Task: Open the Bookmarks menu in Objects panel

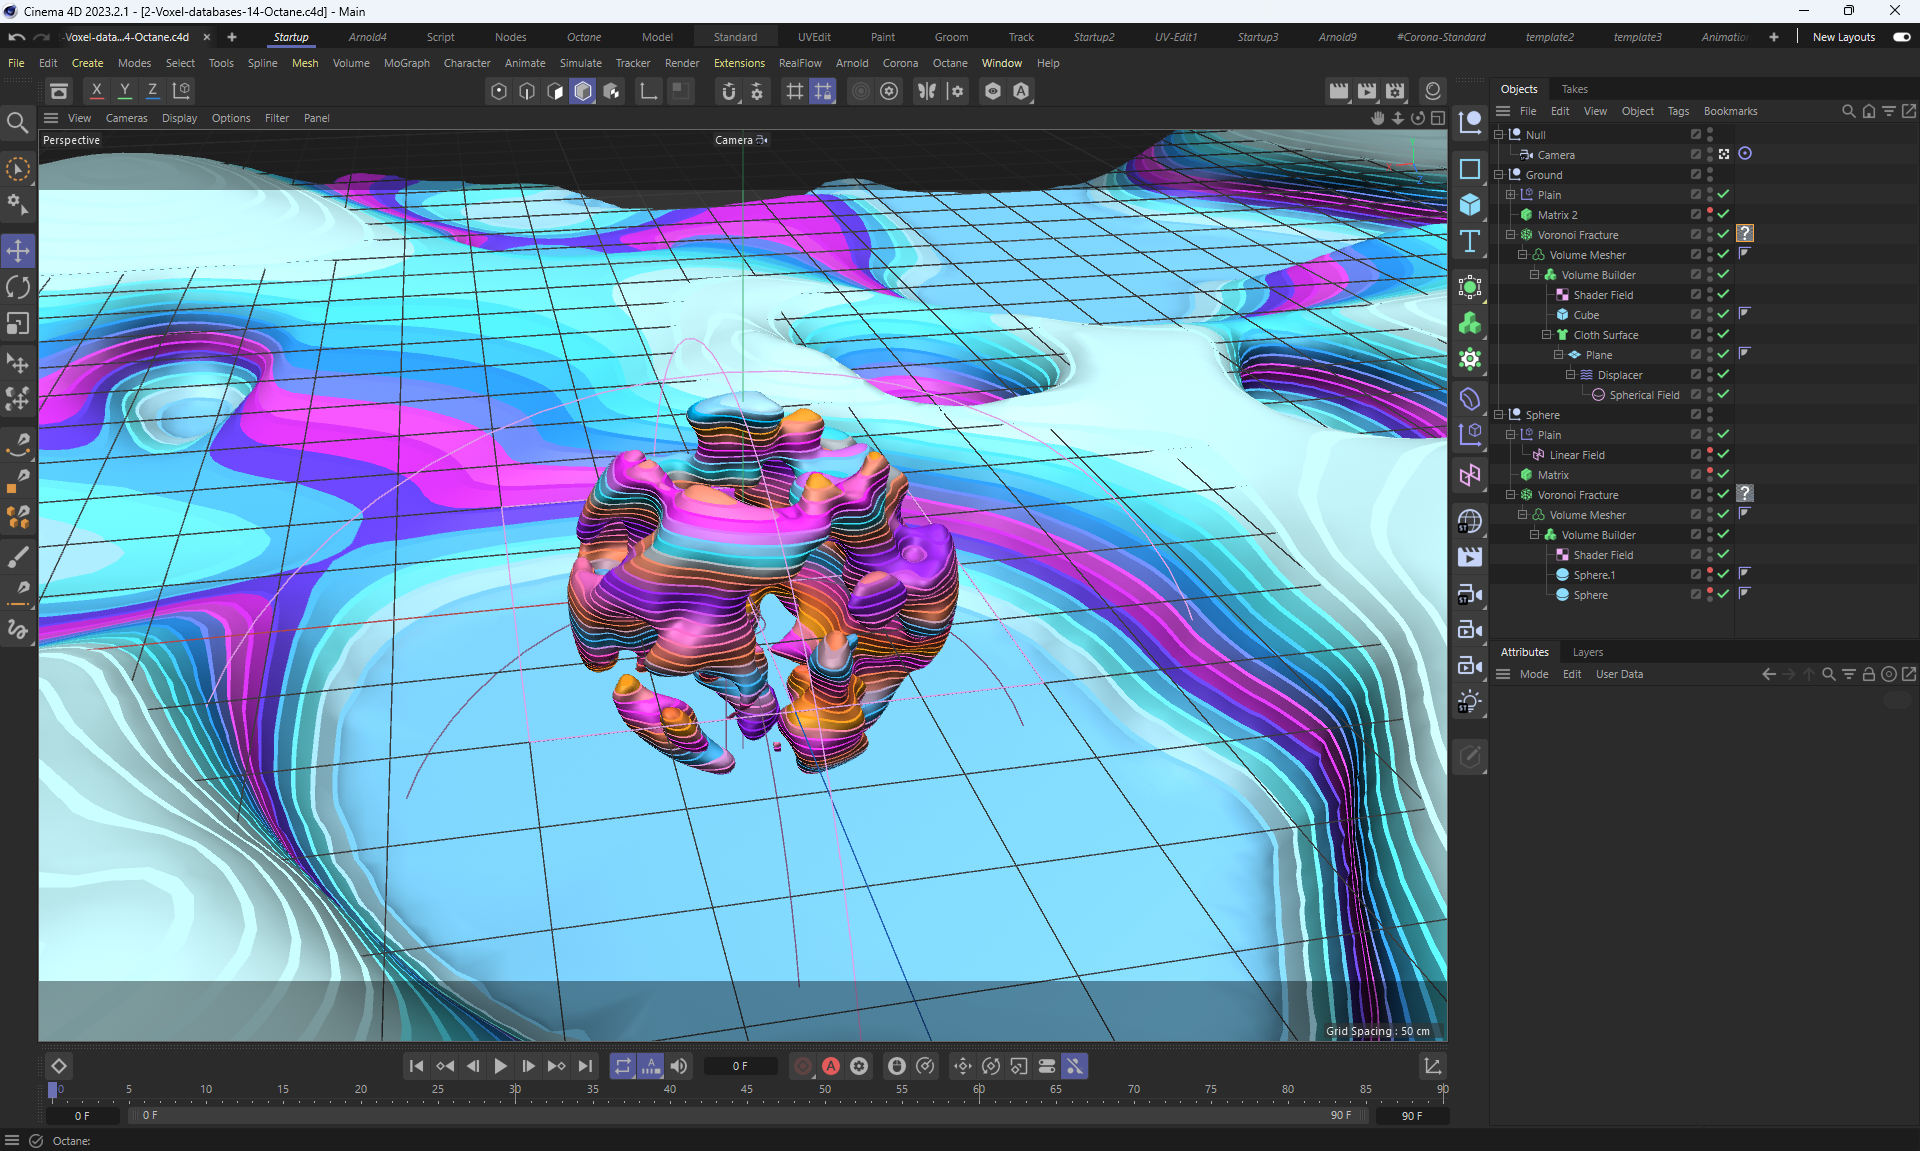Action: point(1730,111)
